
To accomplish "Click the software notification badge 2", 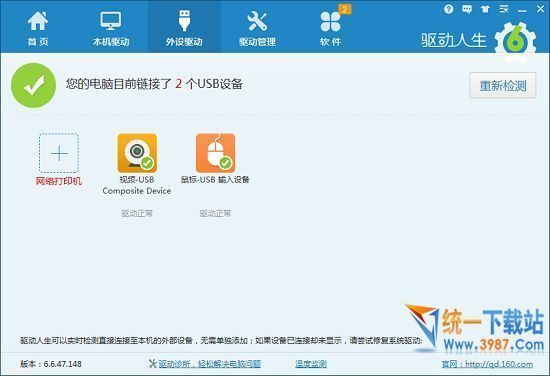I will [x=345, y=9].
